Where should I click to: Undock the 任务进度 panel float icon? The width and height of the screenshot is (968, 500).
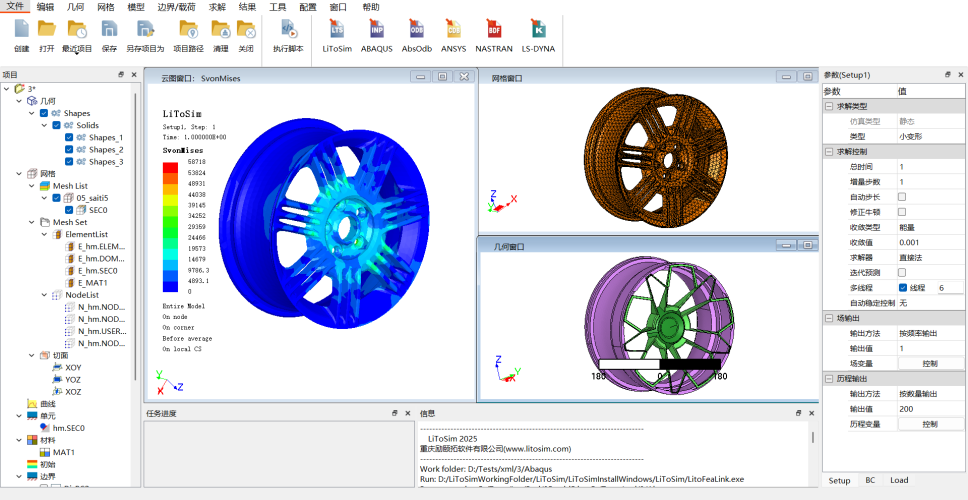coord(394,413)
